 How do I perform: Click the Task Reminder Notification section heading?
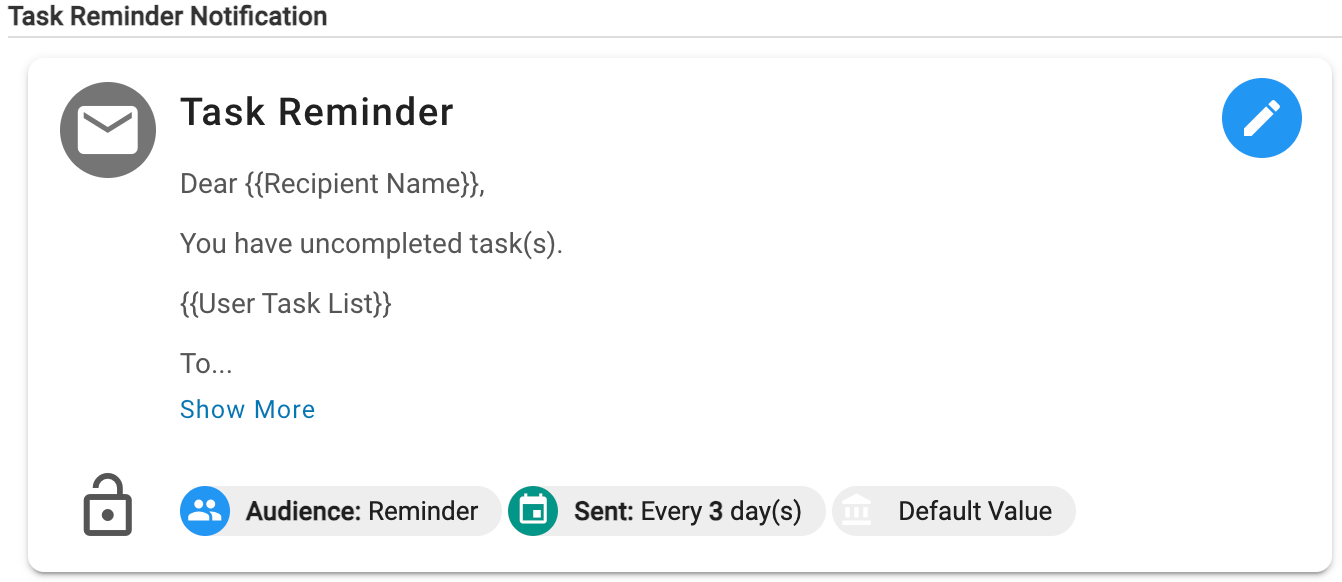pyautogui.click(x=168, y=16)
